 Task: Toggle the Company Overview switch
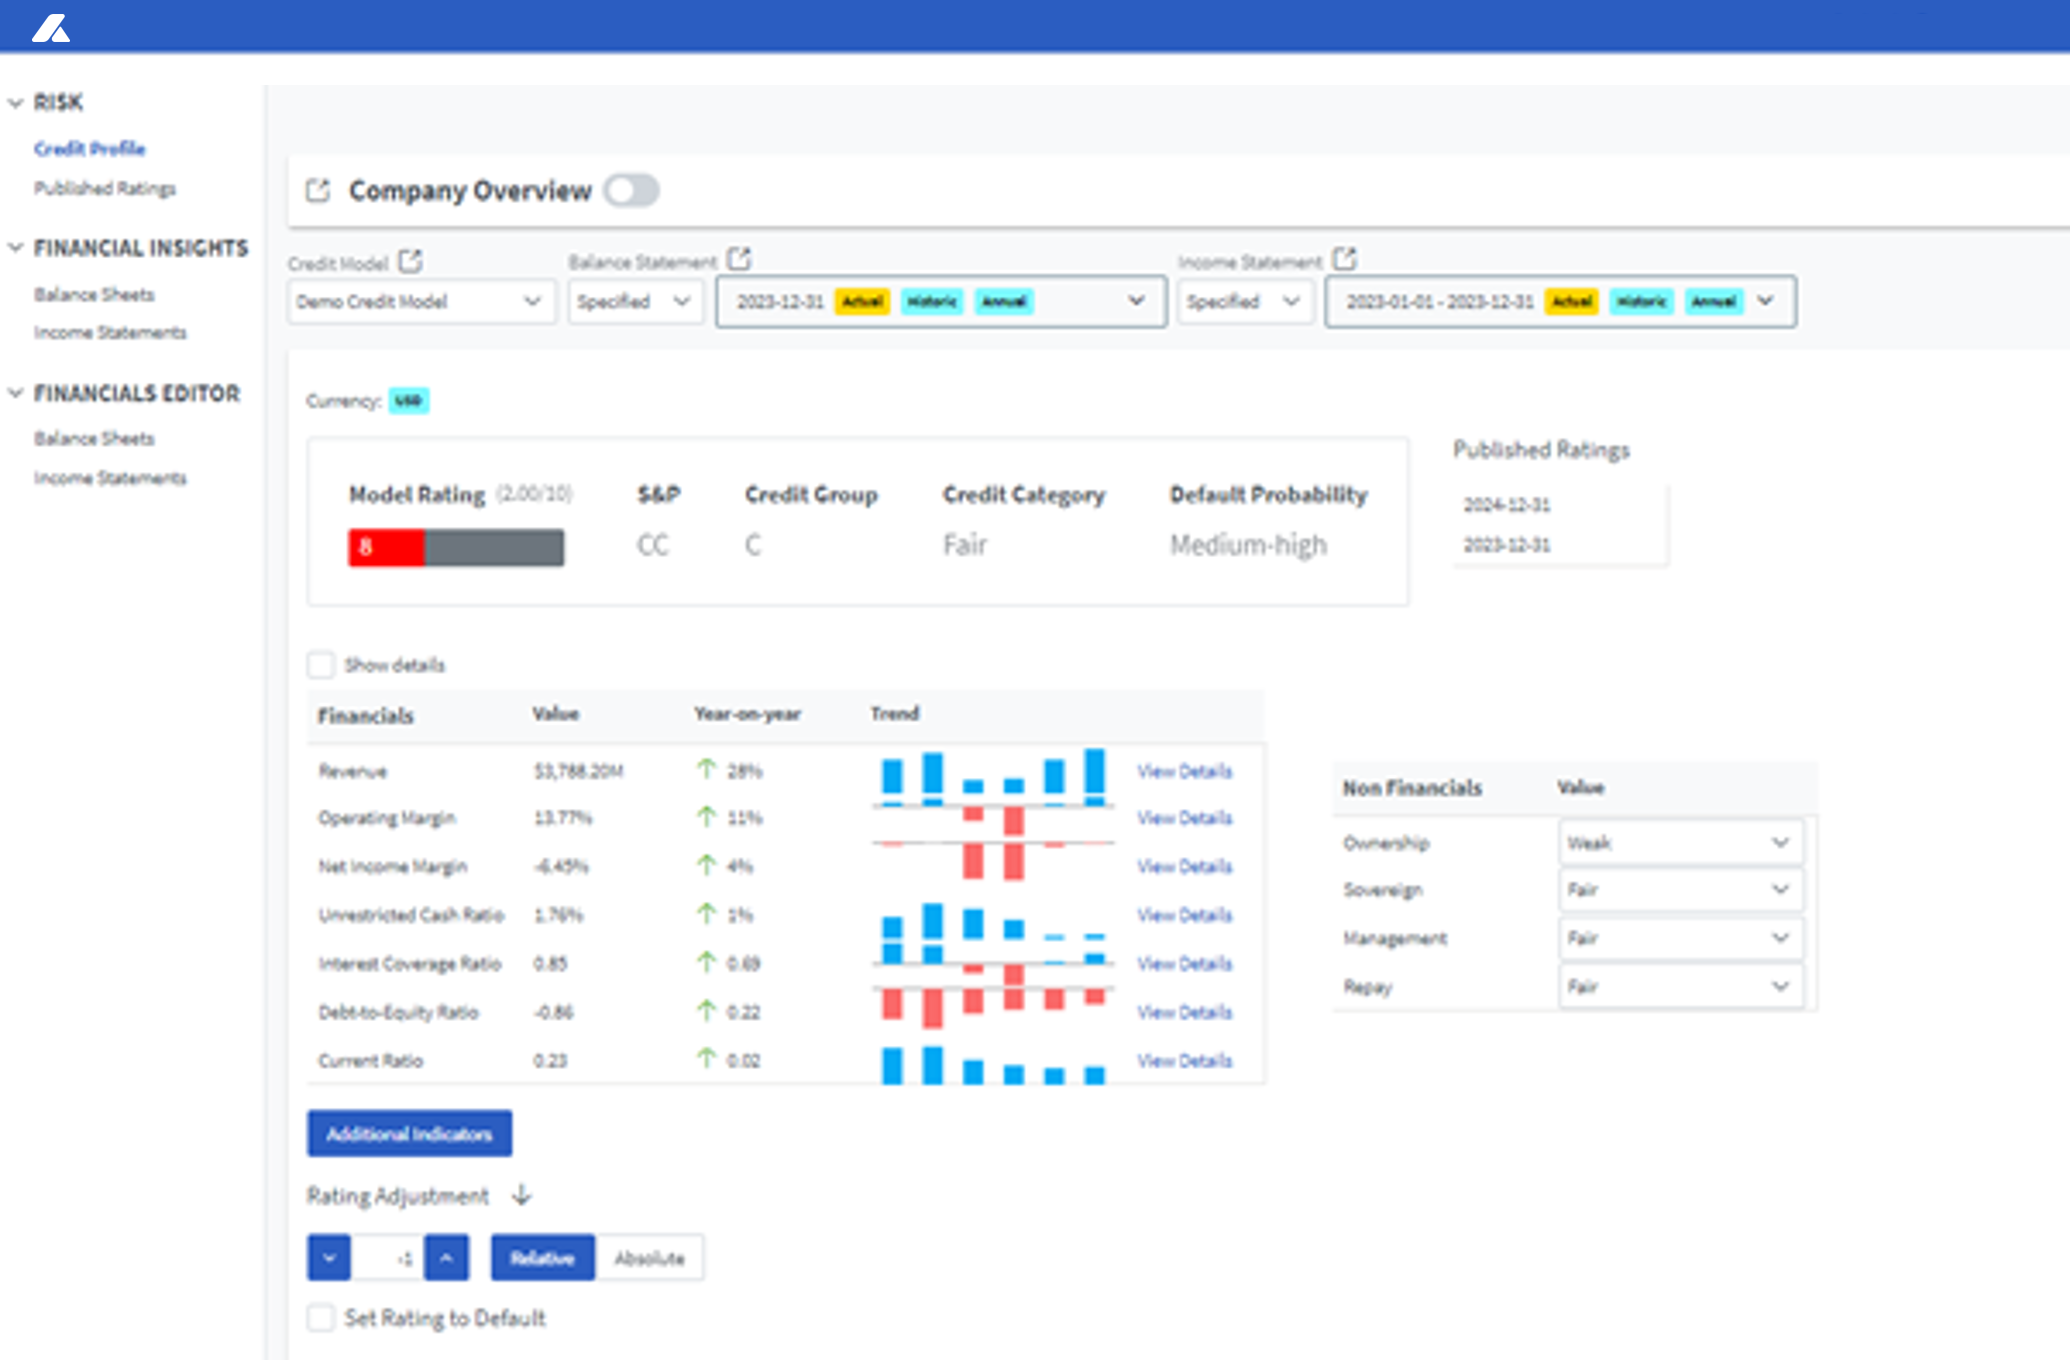(631, 190)
